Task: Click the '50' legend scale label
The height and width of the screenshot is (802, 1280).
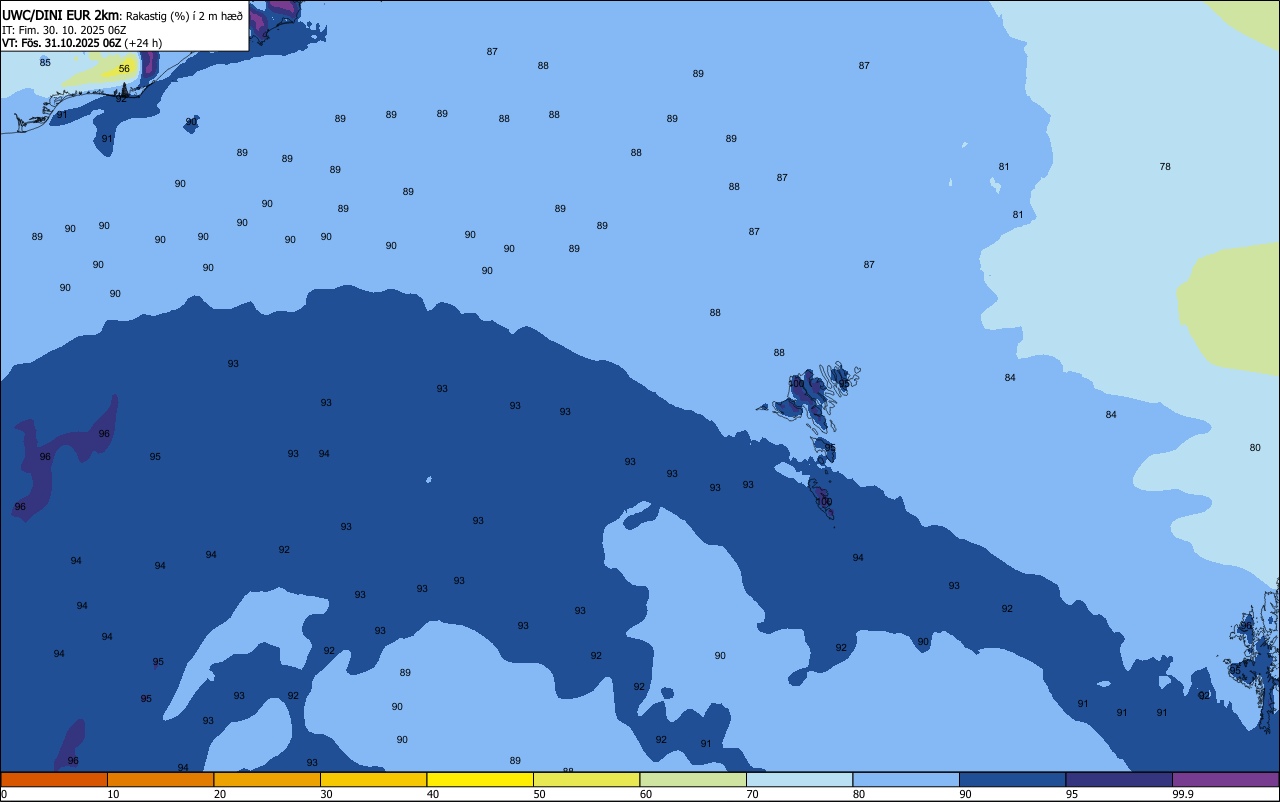Action: point(539,794)
